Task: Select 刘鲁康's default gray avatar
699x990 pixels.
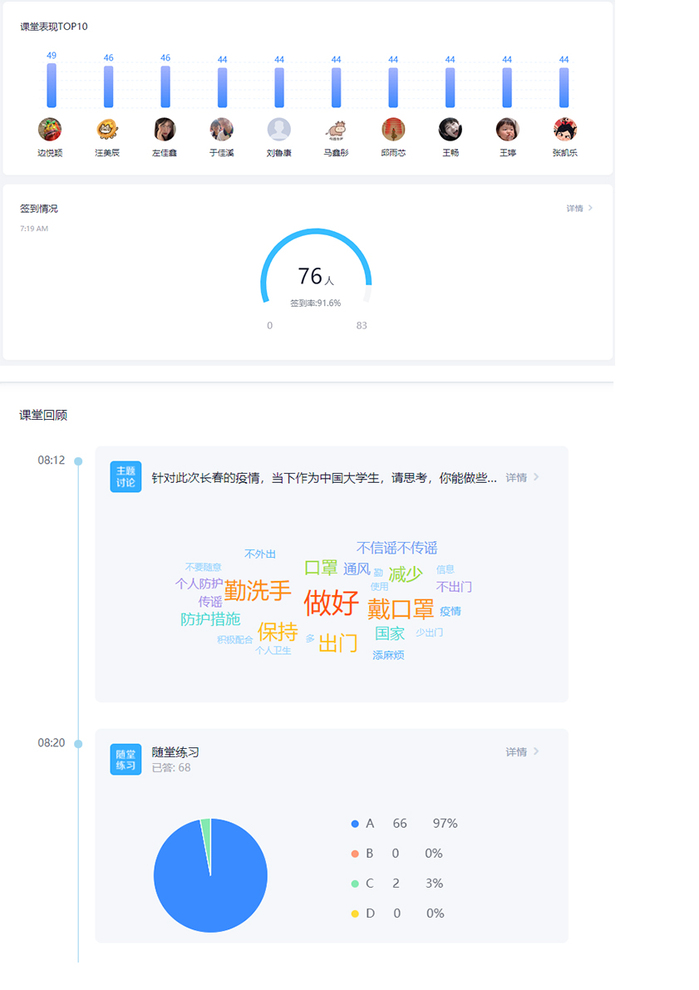Action: click(279, 129)
